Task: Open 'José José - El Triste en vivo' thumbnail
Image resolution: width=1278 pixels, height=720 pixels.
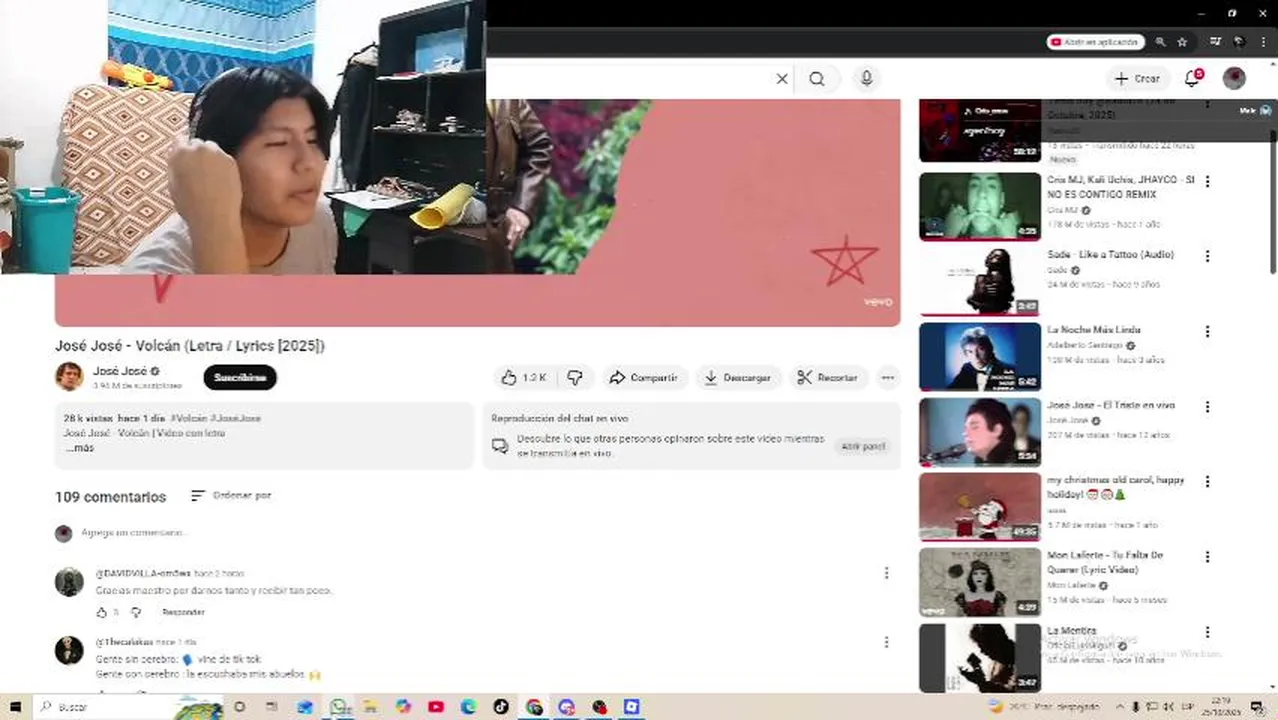Action: 980,432
